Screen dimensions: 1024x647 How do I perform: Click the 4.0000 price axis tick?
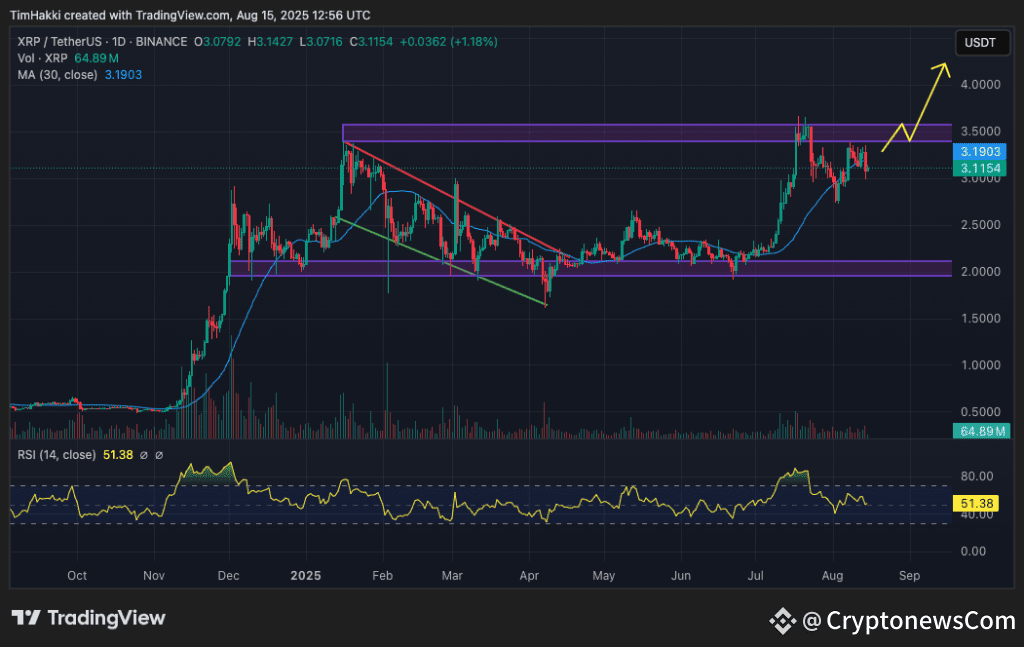(x=980, y=84)
